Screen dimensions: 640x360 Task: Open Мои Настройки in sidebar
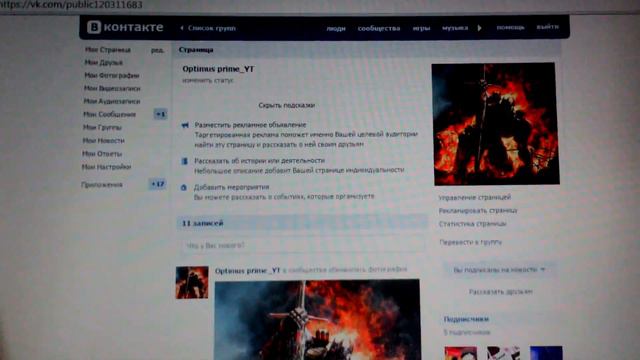click(x=107, y=167)
